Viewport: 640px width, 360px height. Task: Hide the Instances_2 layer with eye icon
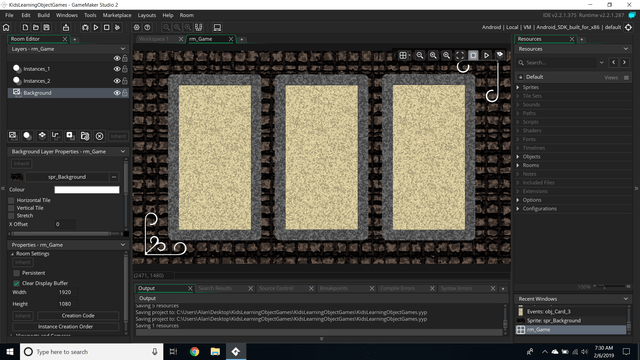click(x=117, y=81)
